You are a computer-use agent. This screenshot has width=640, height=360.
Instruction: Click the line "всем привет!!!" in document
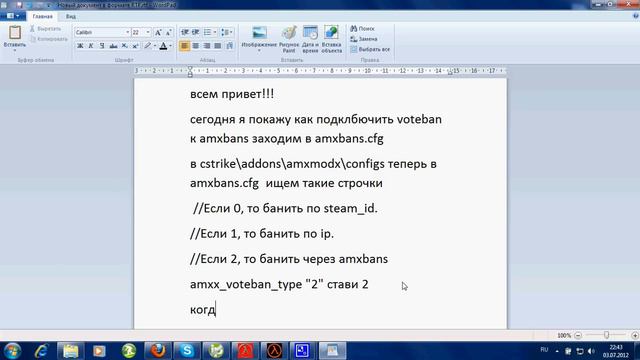[232, 94]
